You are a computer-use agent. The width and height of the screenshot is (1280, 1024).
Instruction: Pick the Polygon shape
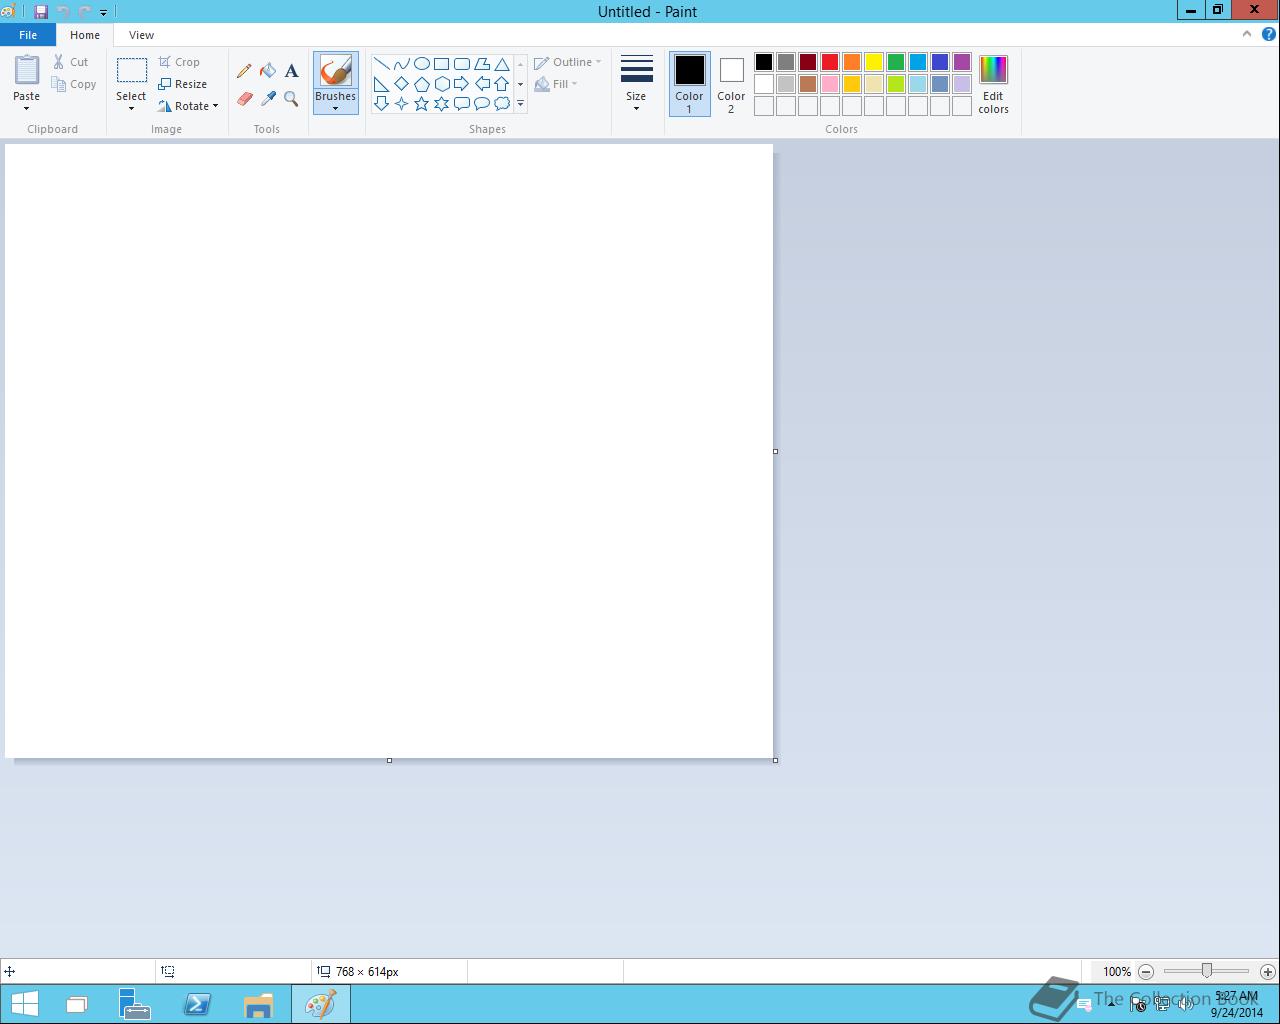coord(481,63)
